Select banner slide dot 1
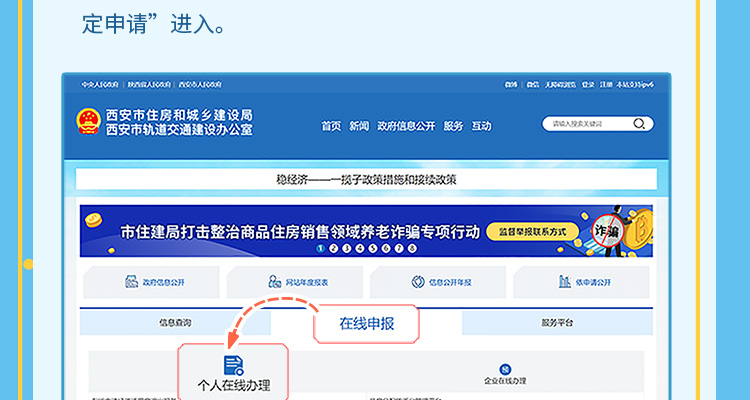 (321, 249)
